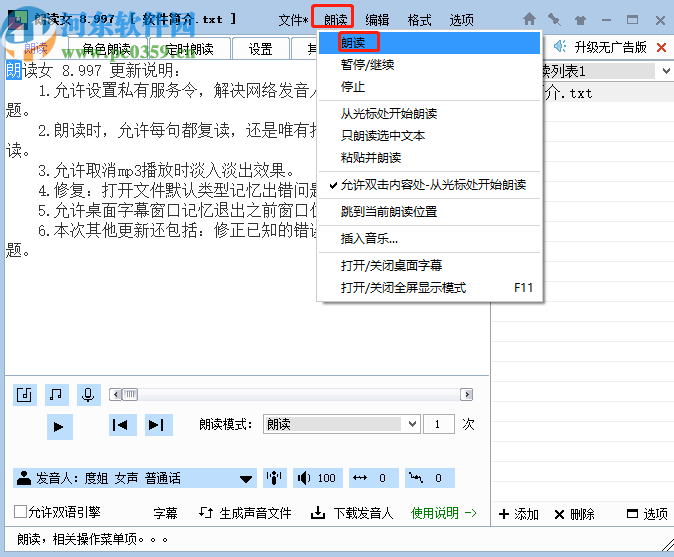
Task: Expand the playlist dropdown 列表1
Action: coord(666,71)
